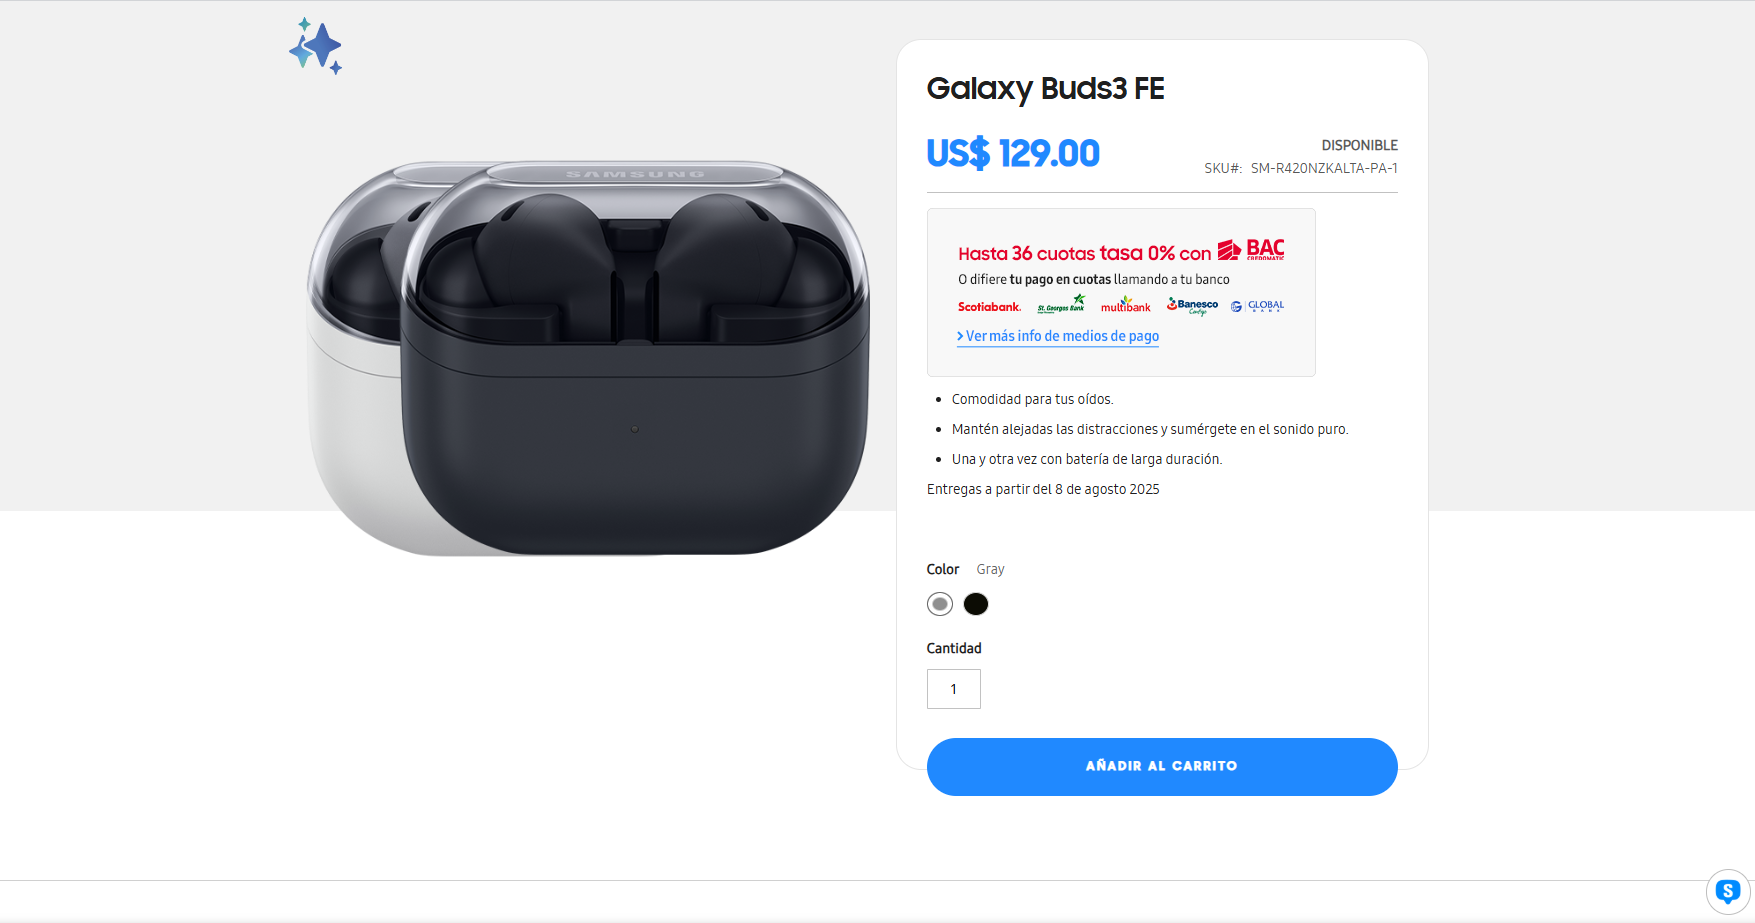Choose the Gray color swatch

pyautogui.click(x=940, y=604)
